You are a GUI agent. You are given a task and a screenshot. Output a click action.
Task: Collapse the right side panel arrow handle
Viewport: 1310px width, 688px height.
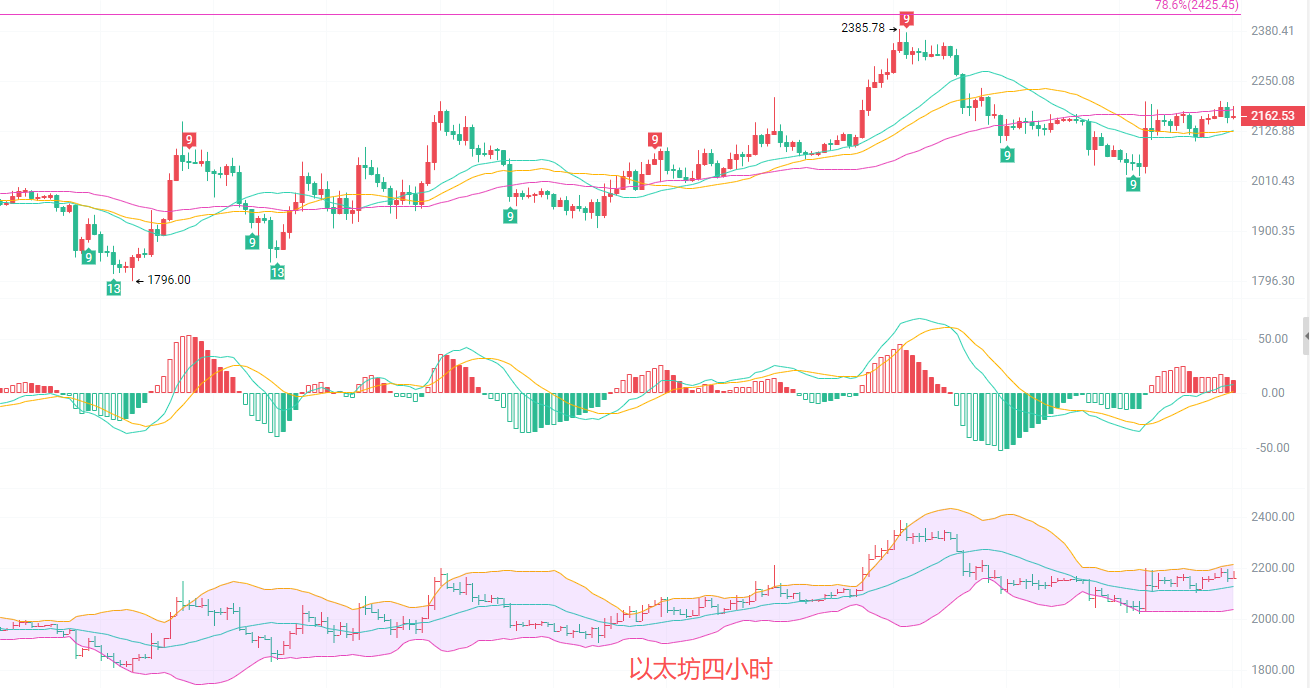[1305, 336]
